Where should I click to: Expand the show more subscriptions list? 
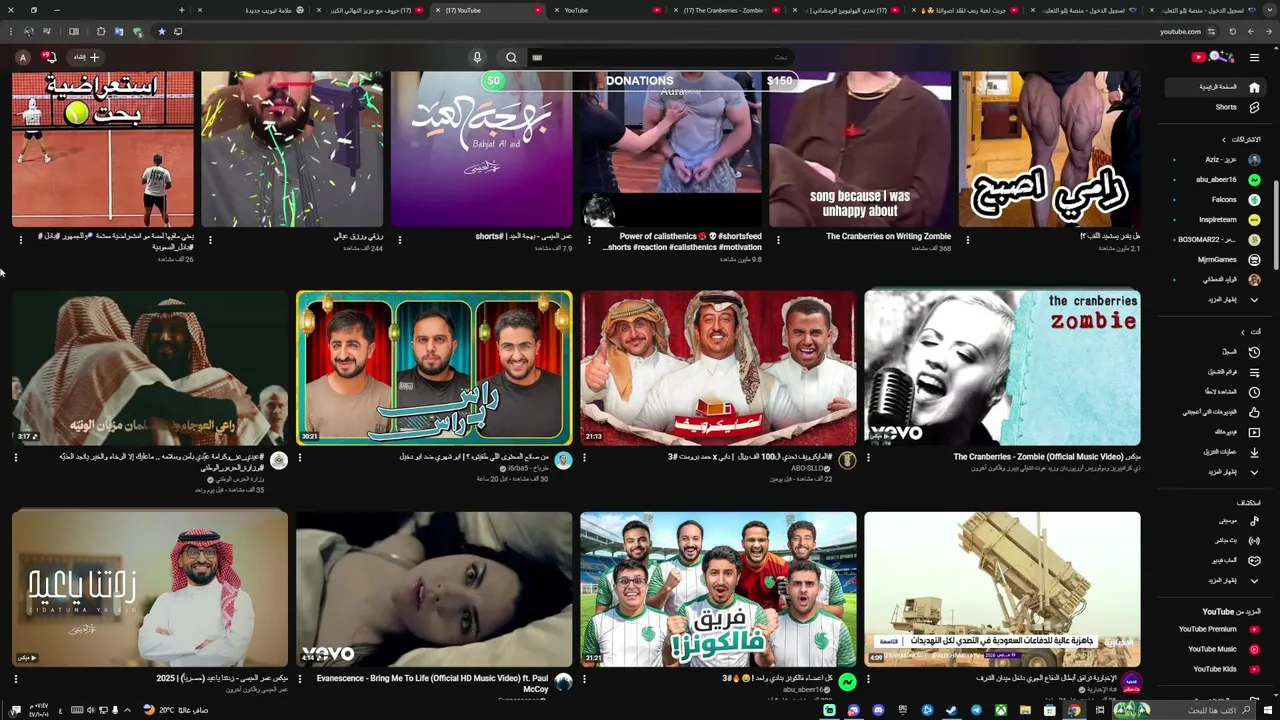pos(1216,299)
